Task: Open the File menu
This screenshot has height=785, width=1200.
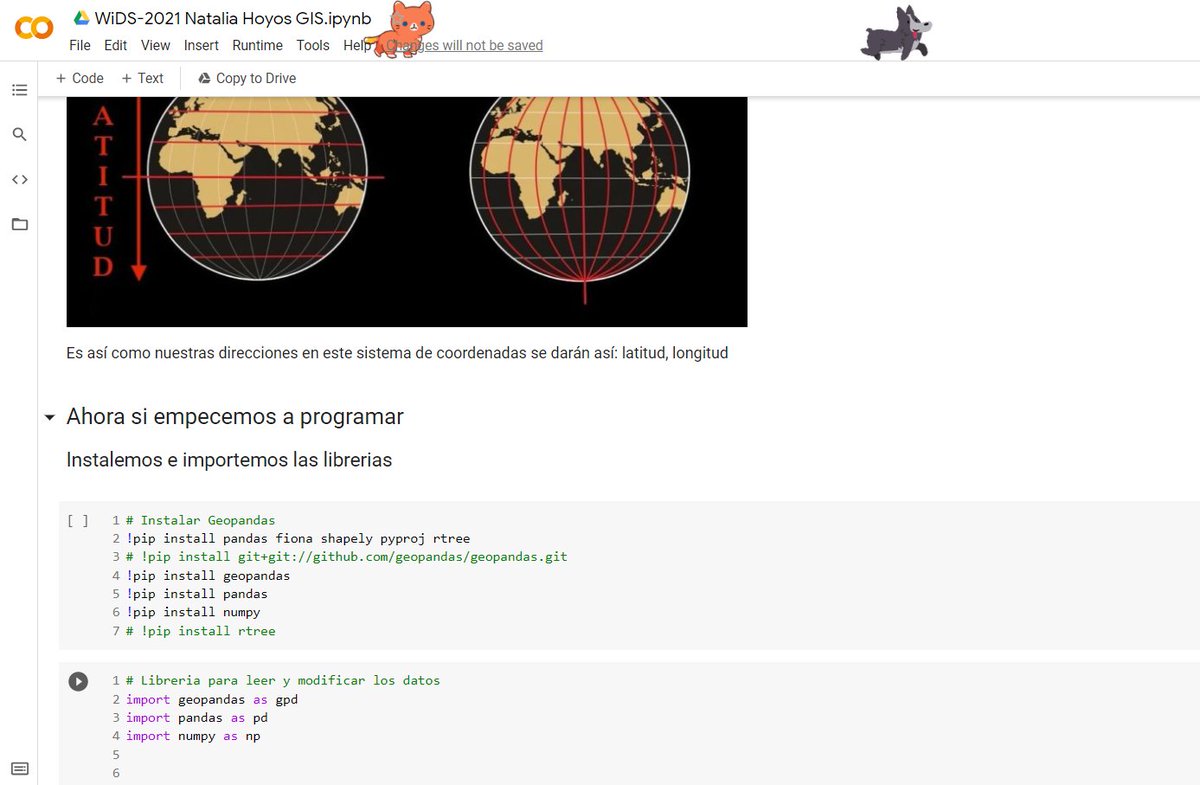Action: (80, 45)
